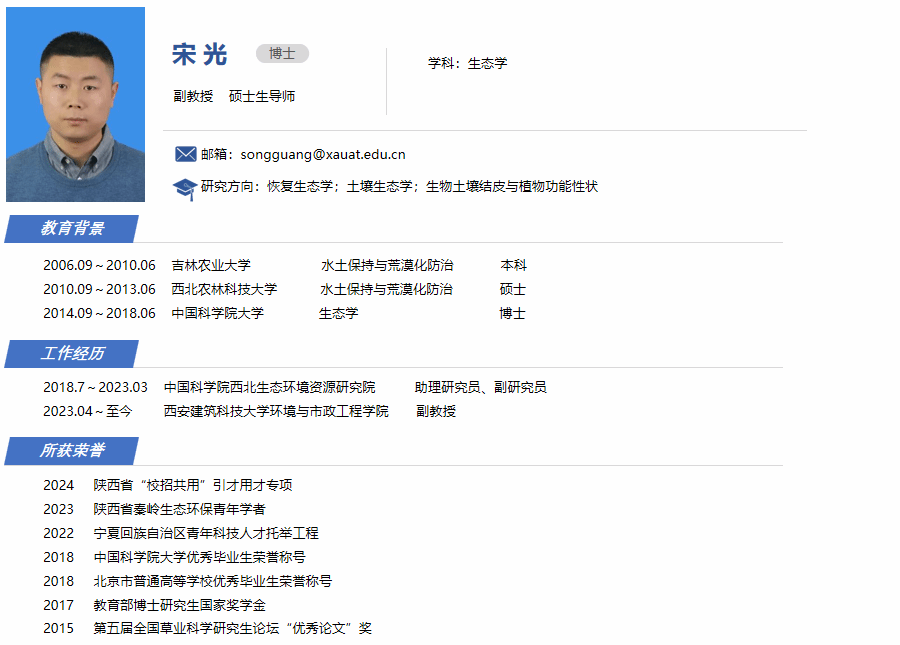Click the 研究方向 research interests line
900x645 pixels.
pyautogui.click(x=399, y=187)
